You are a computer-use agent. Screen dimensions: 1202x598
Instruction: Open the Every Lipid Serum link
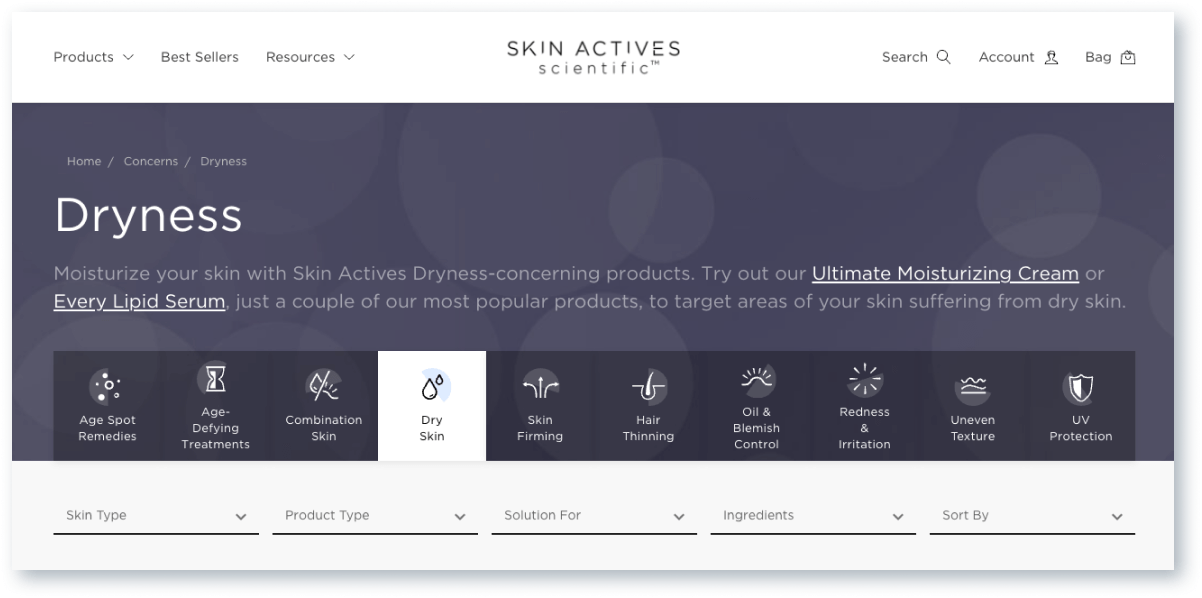pos(139,301)
